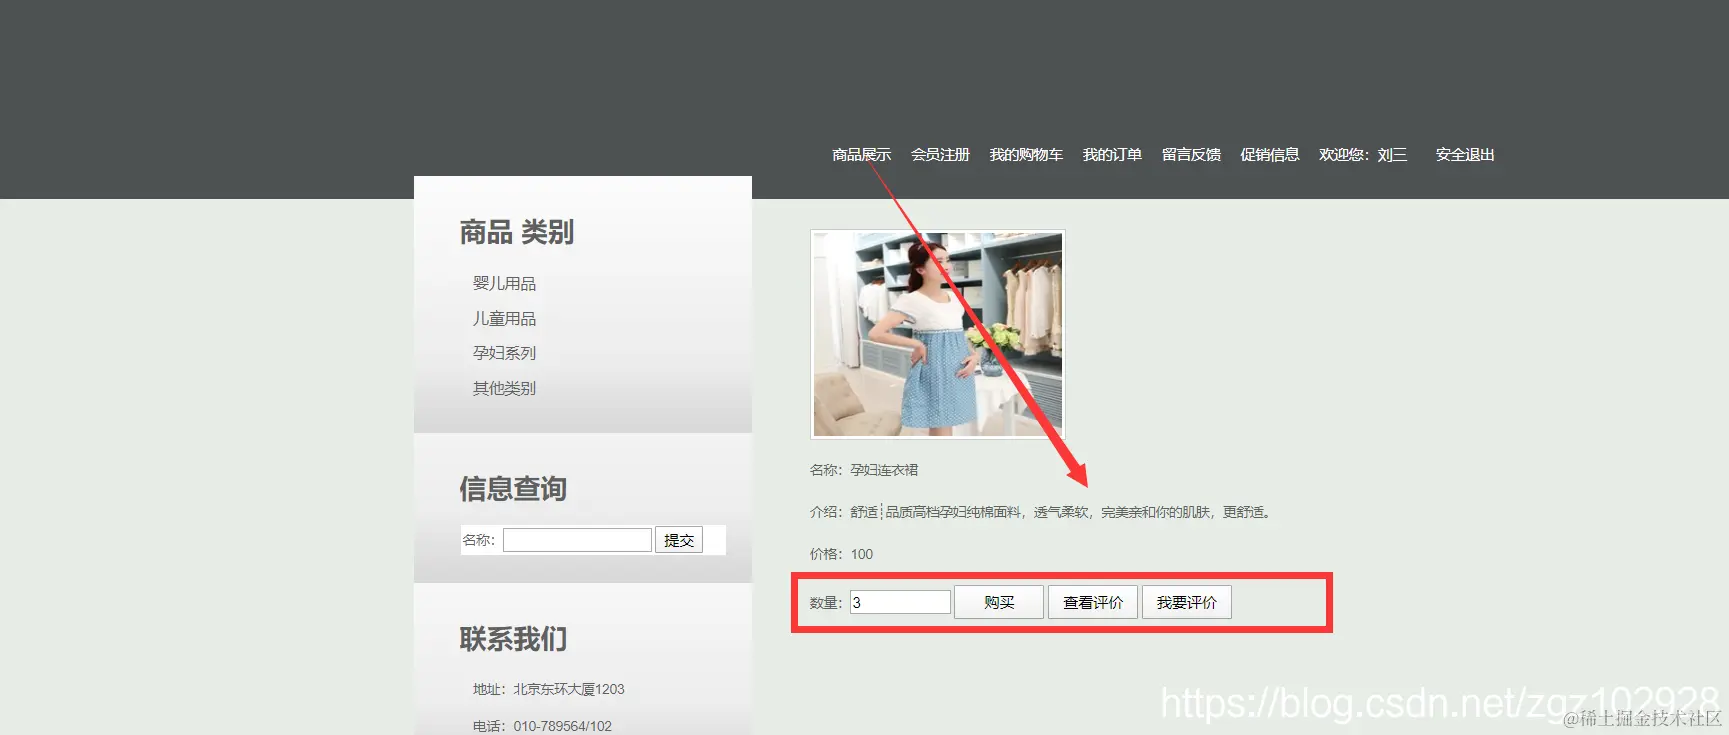The height and width of the screenshot is (735, 1729).
Task: Click the address line 北京东环大厦1203
Action: pyautogui.click(x=569, y=689)
